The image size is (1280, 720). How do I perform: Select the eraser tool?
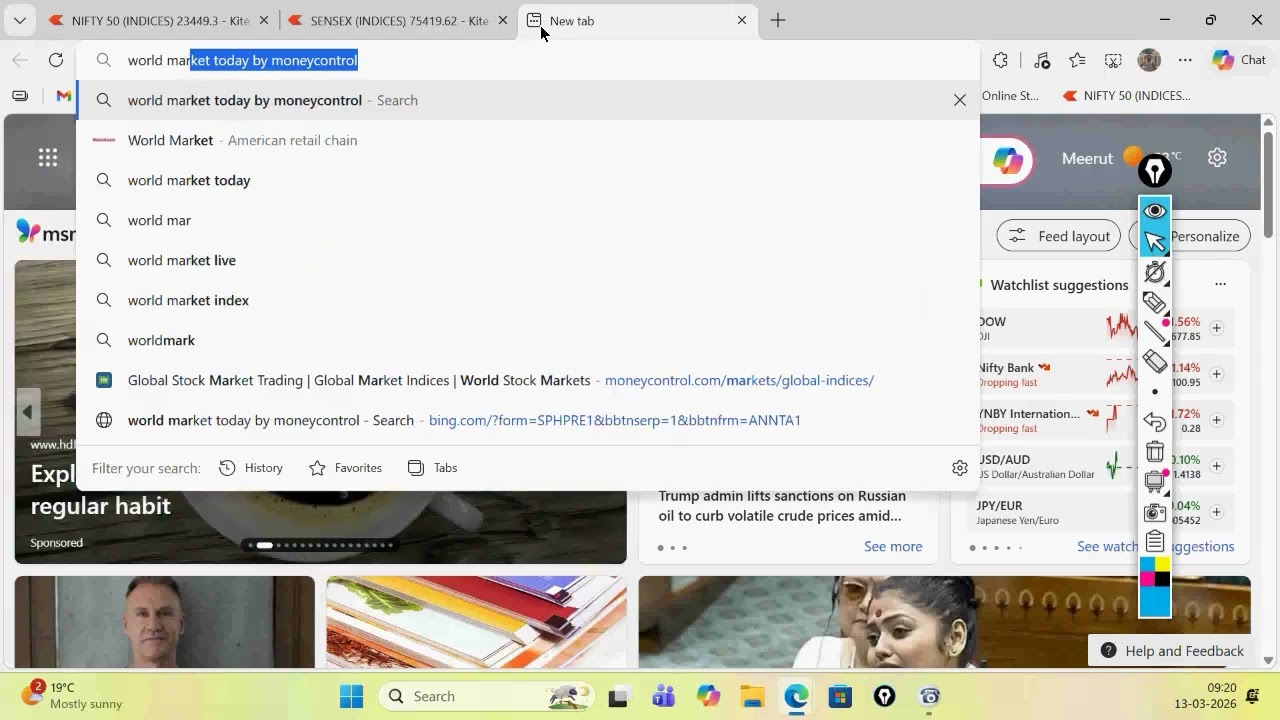click(1155, 361)
